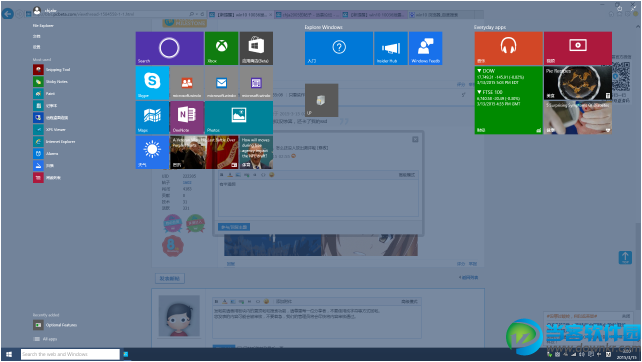642x362 pixels.
Task: Open the user account menu at top
Action: point(45,10)
